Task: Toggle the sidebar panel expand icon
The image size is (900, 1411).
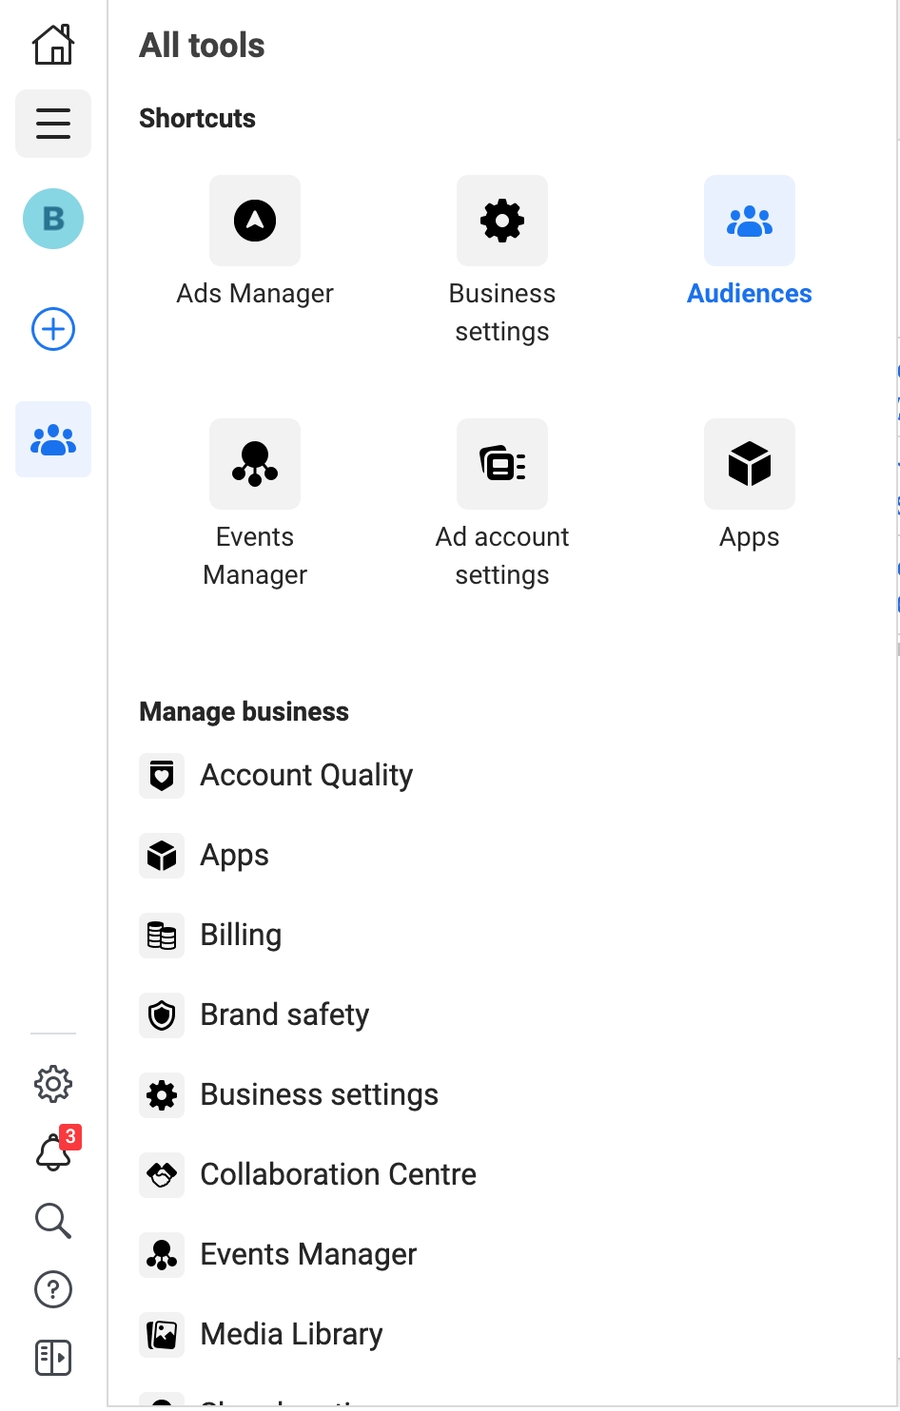Action: (x=53, y=1358)
